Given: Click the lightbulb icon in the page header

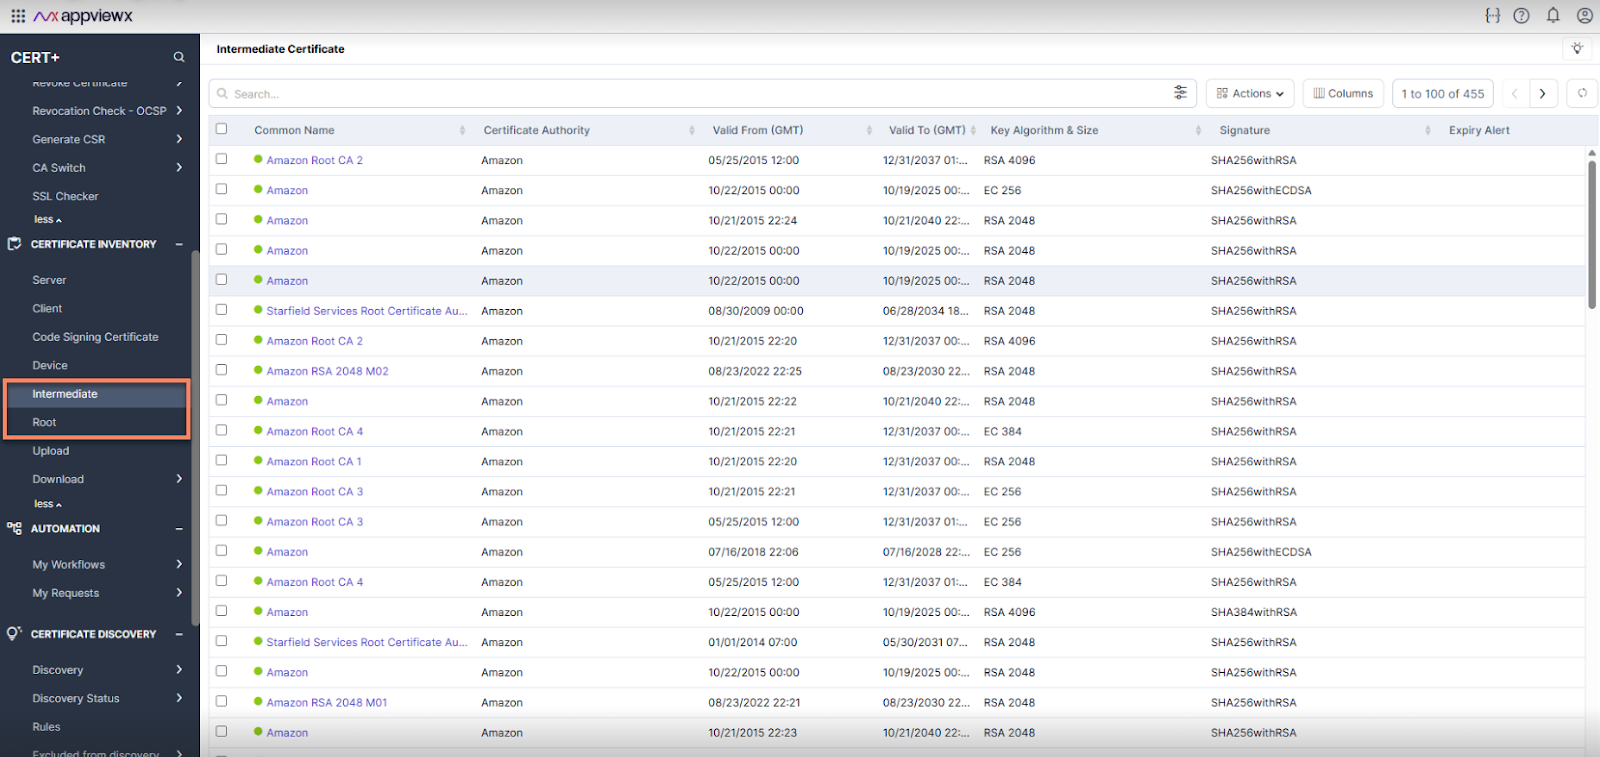Looking at the screenshot, I should [1577, 49].
